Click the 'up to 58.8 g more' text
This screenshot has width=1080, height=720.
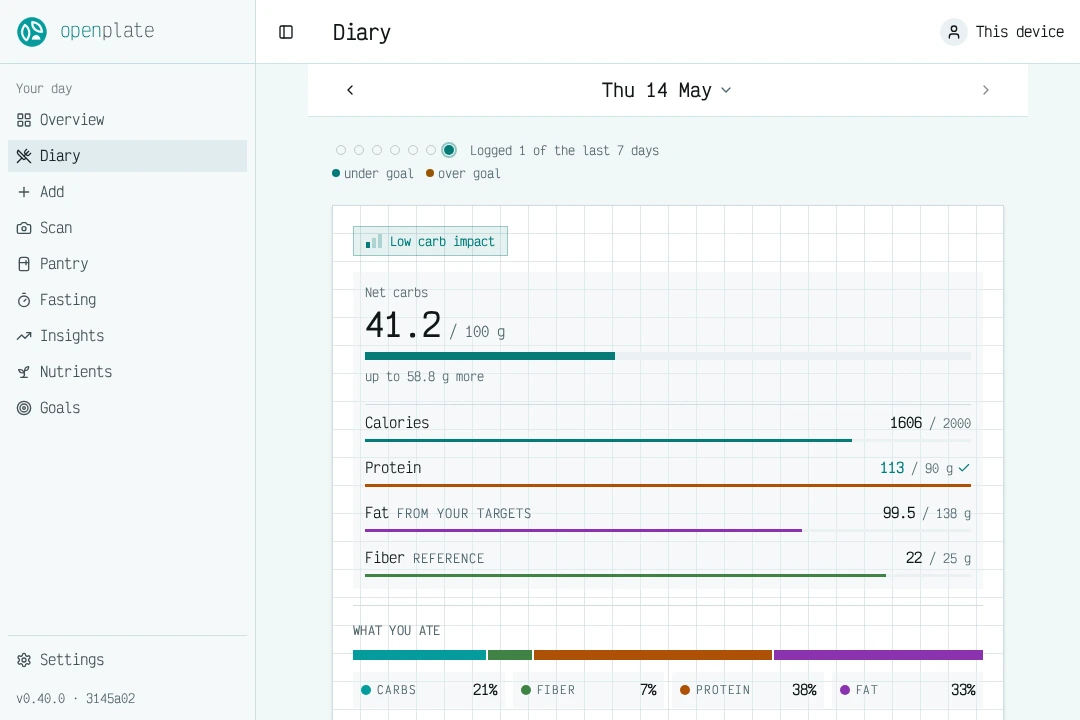(x=424, y=377)
